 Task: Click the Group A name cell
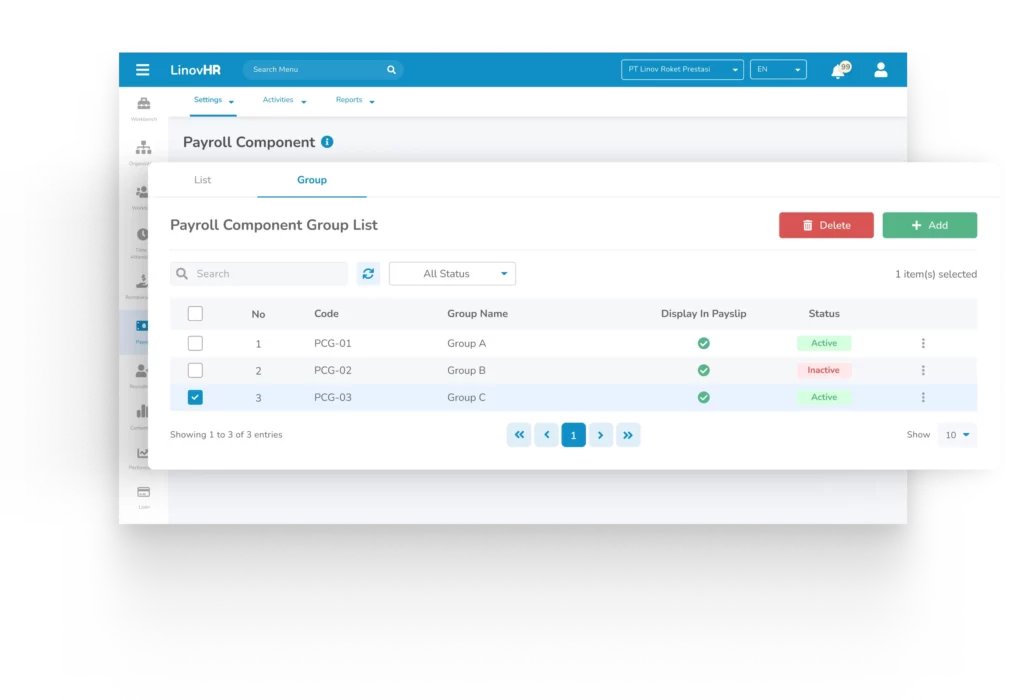click(466, 343)
